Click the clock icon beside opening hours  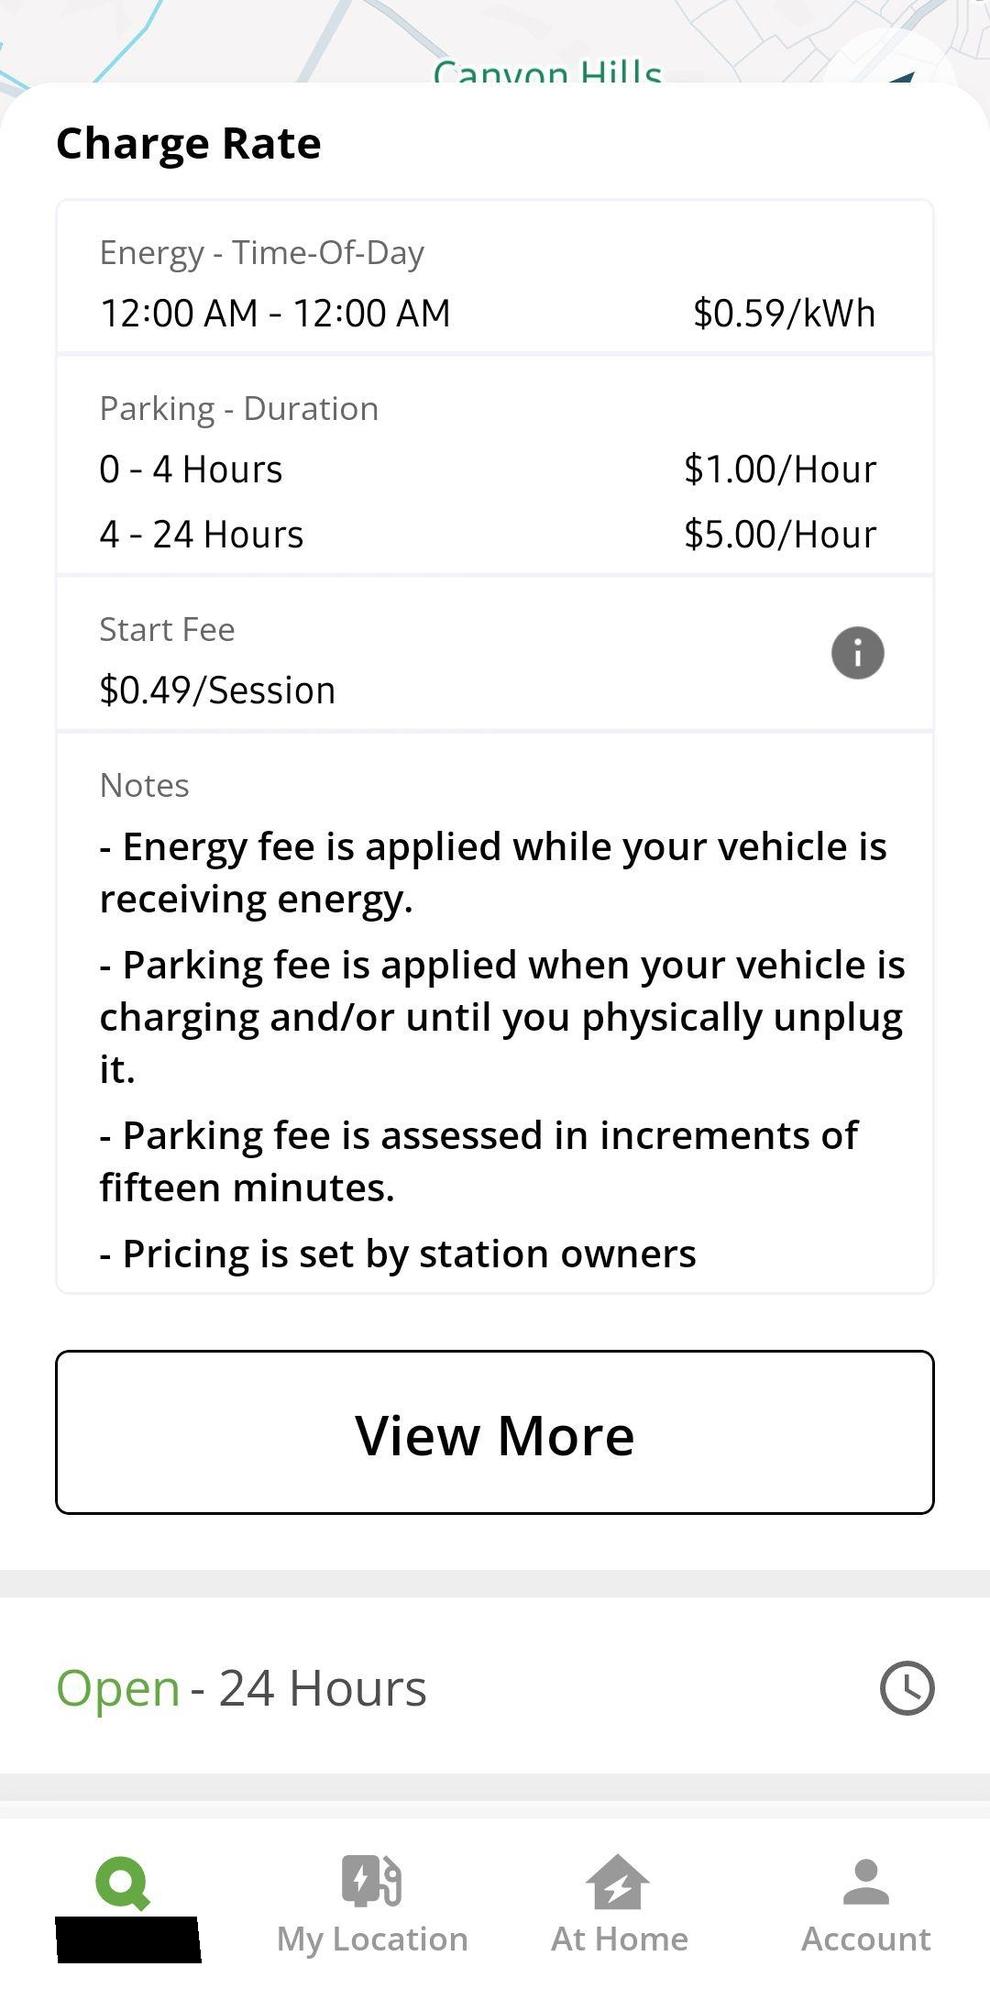coord(907,1688)
